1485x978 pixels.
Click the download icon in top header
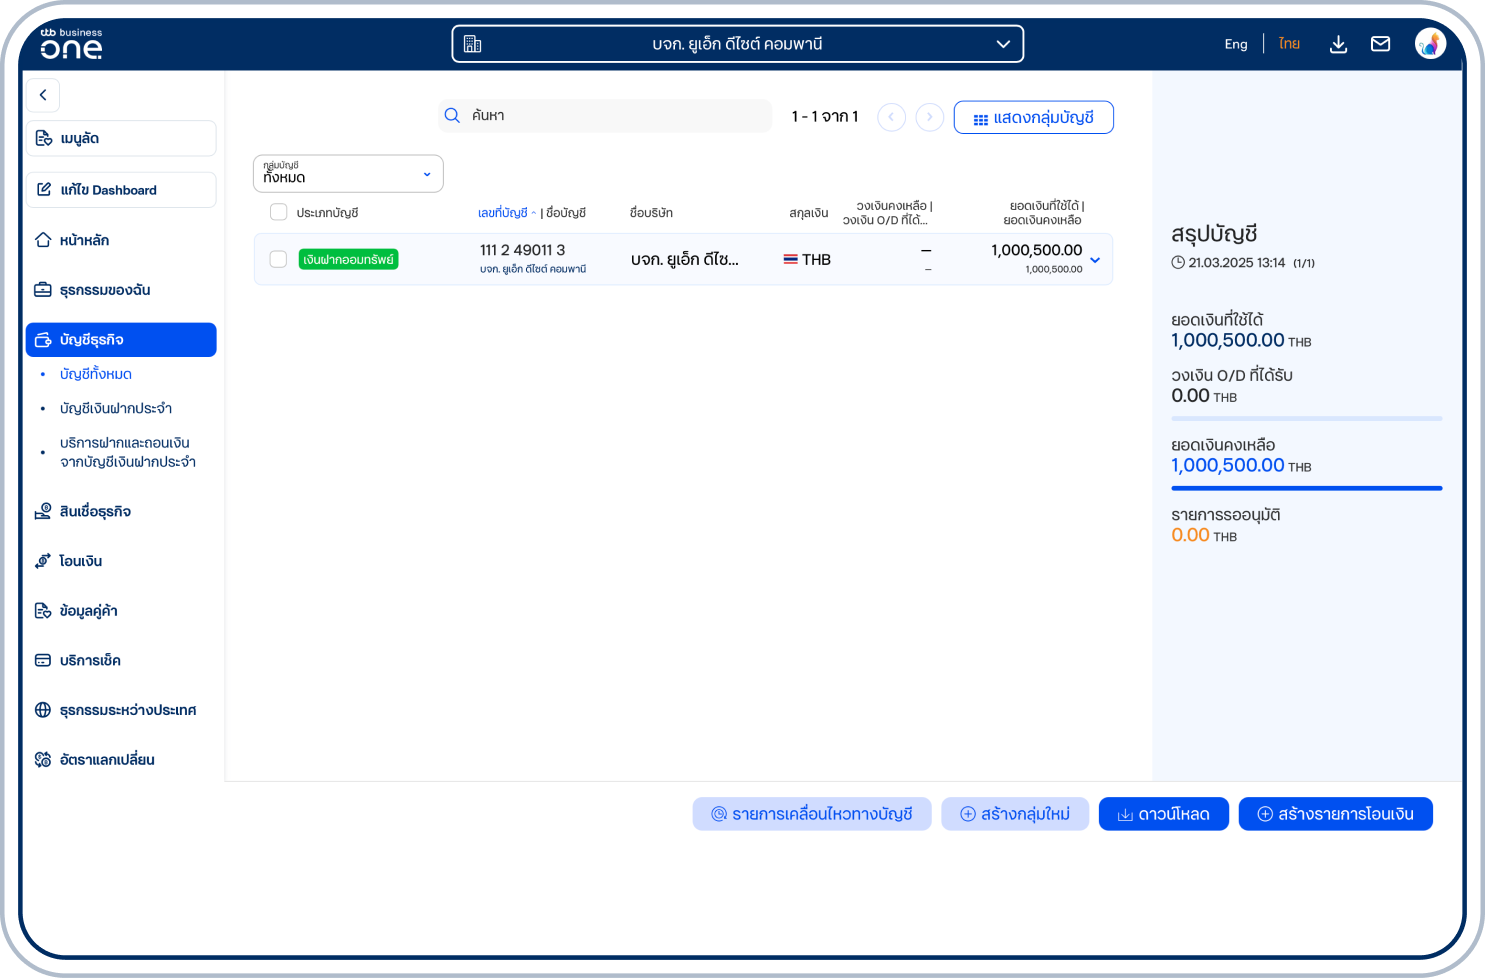coord(1338,44)
